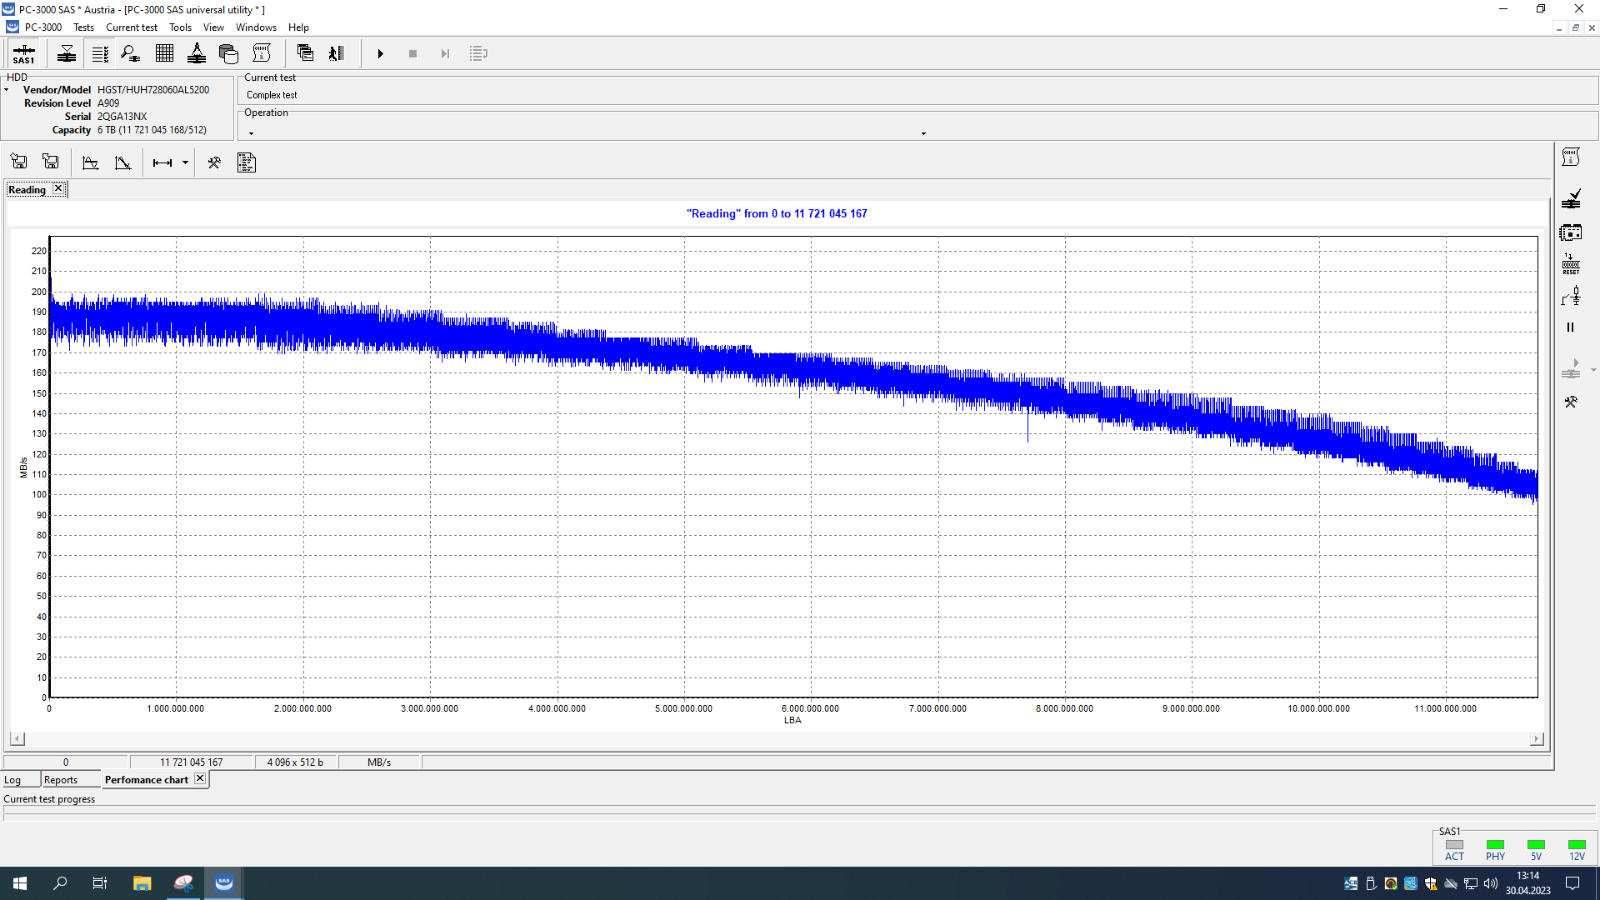The width and height of the screenshot is (1600, 900).
Task: Save chart to file icon
Action: pyautogui.click(x=51, y=162)
